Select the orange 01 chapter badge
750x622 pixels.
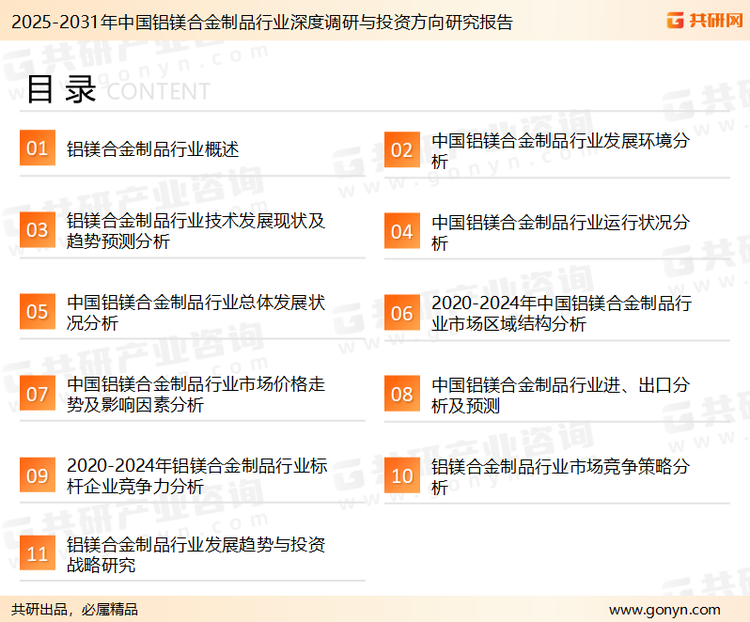tap(37, 149)
